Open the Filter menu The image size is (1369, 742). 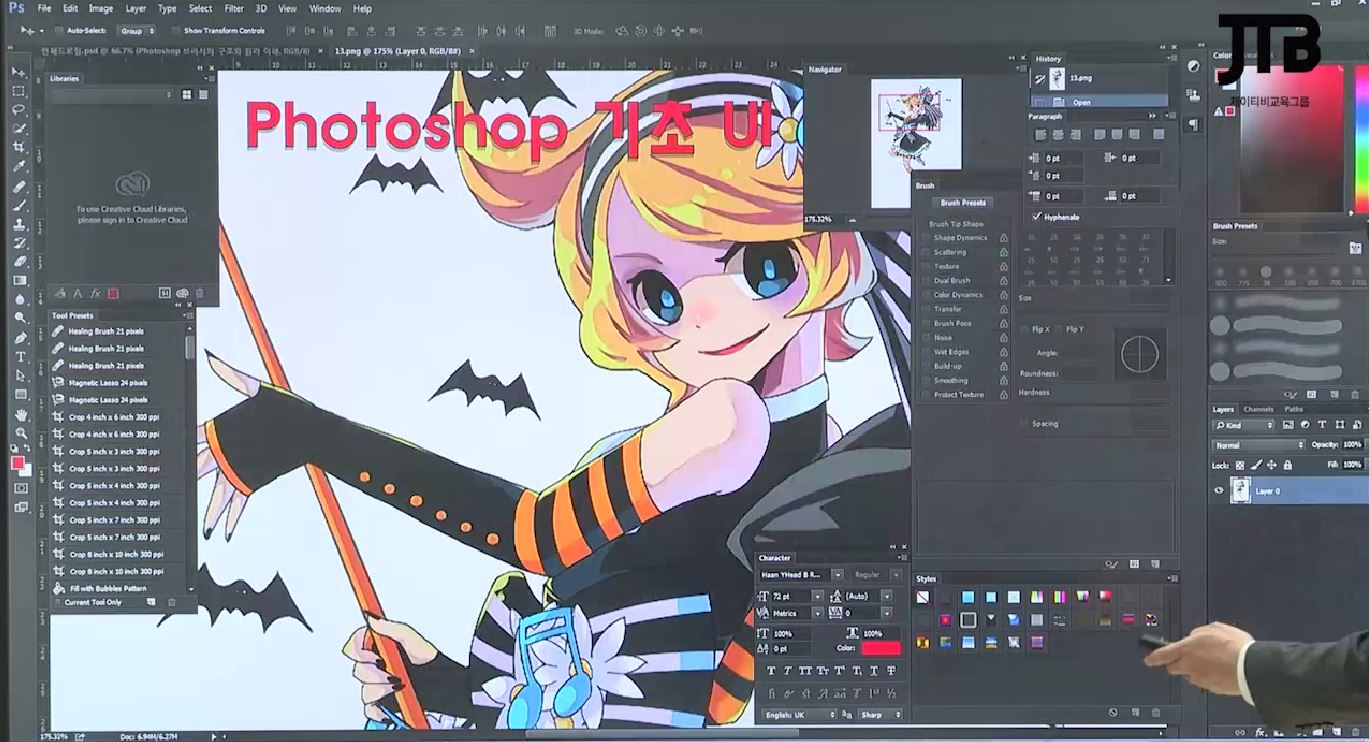pyautogui.click(x=234, y=8)
